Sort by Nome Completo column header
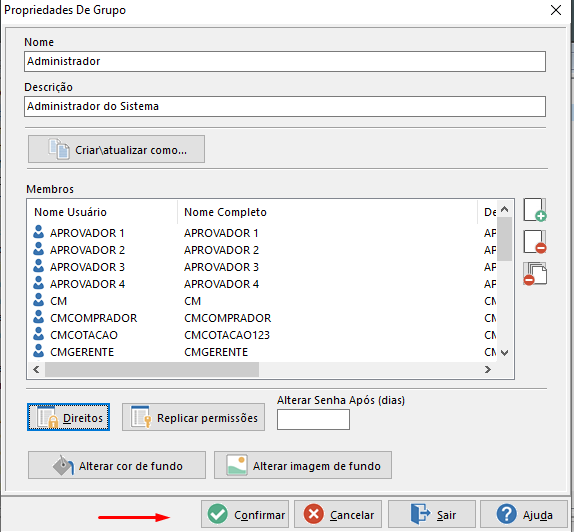 [328, 212]
